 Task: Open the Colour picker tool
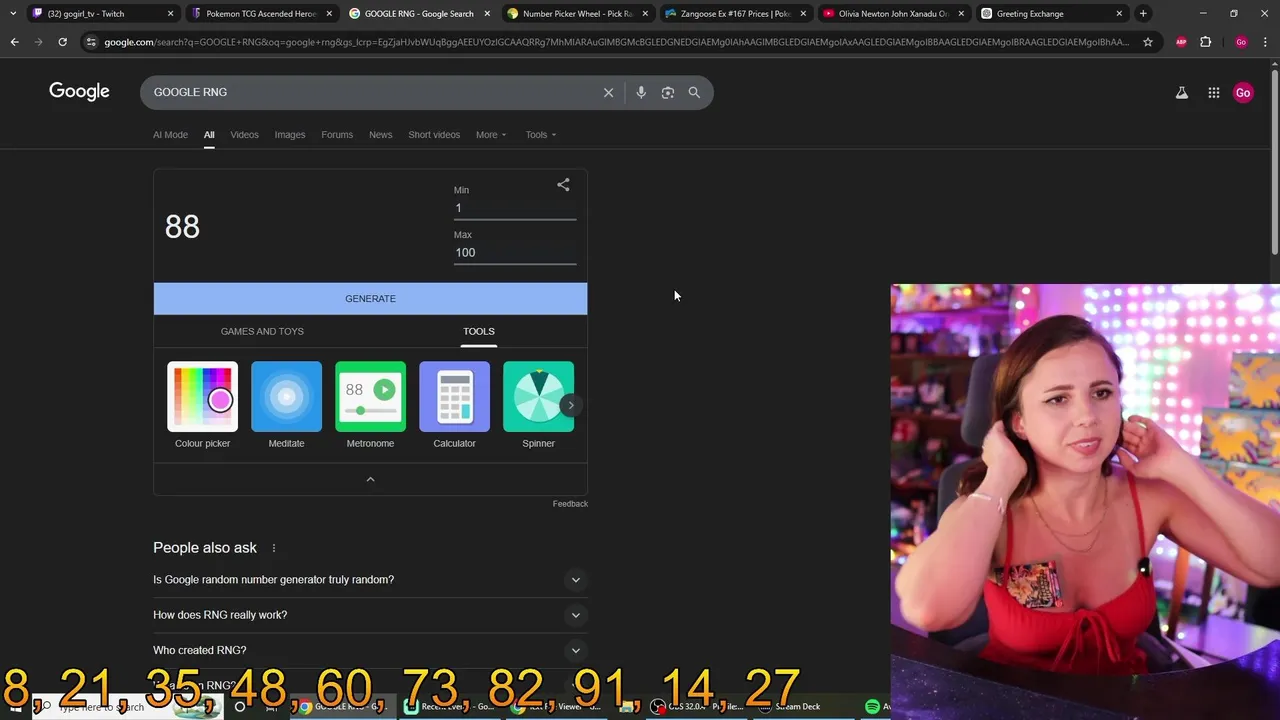point(202,405)
